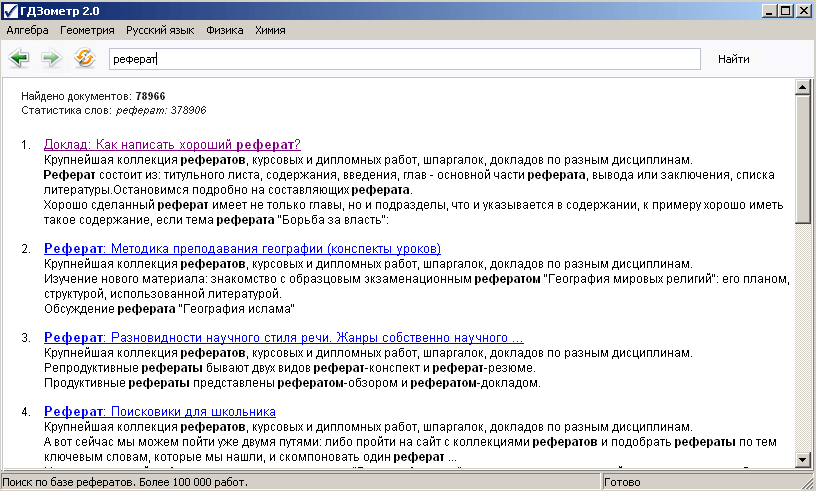The image size is (816, 491).
Task: Click the orange refresh icon
Action: click(x=84, y=58)
